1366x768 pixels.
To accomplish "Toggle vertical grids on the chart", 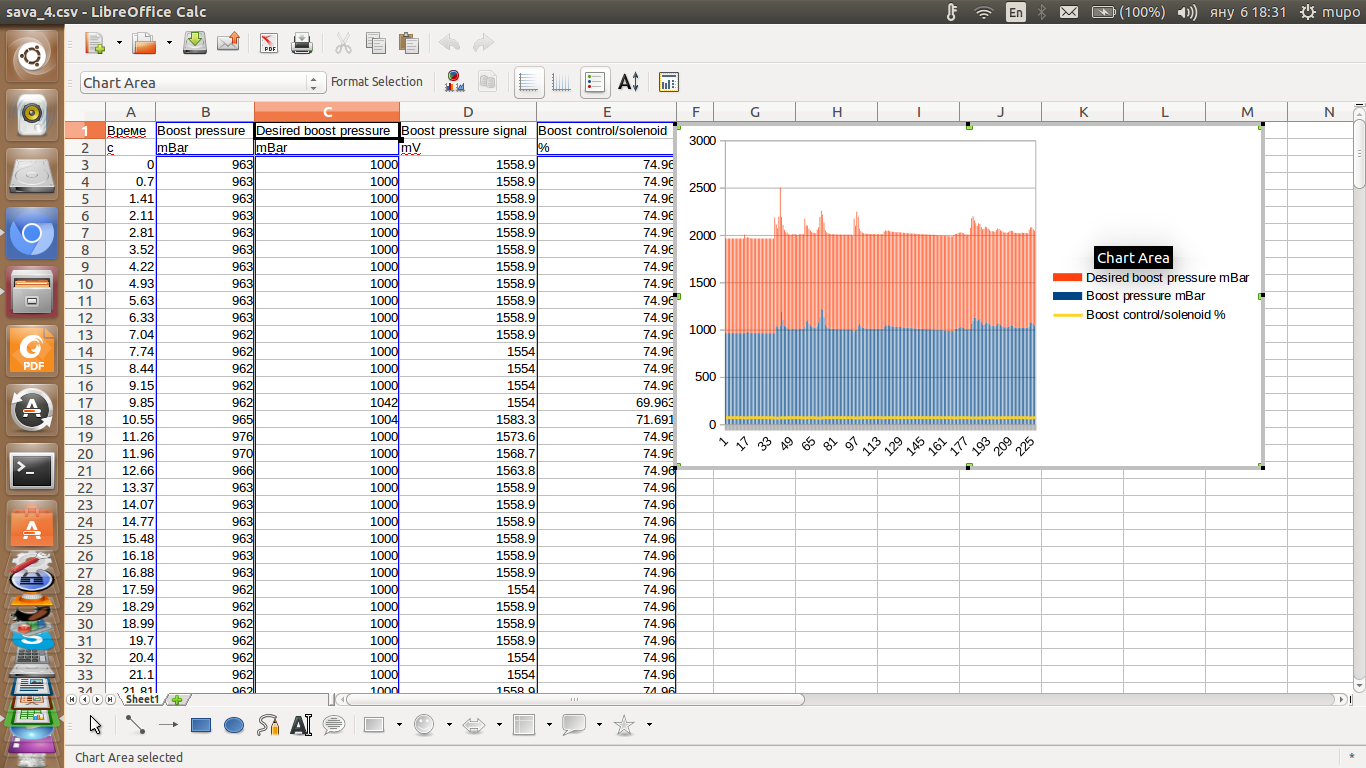I will [x=561, y=82].
